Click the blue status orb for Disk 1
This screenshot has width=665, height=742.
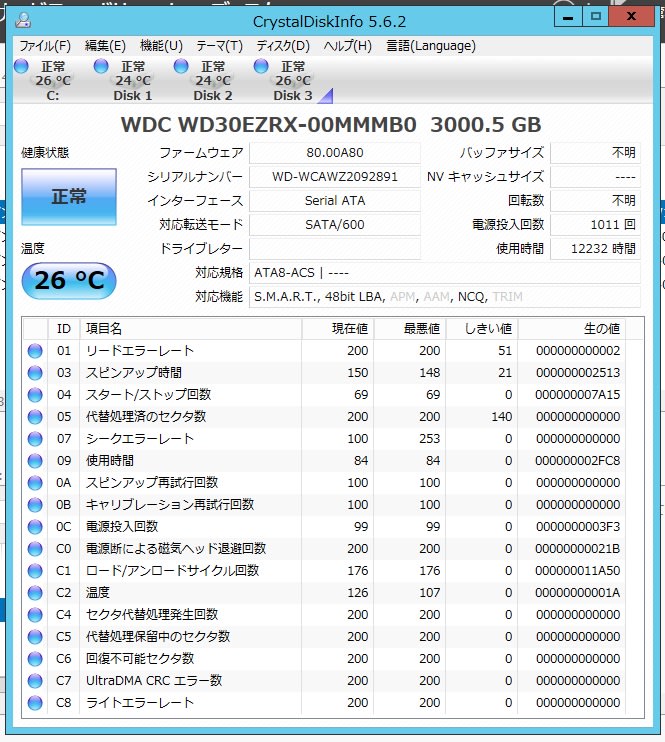coord(101,66)
